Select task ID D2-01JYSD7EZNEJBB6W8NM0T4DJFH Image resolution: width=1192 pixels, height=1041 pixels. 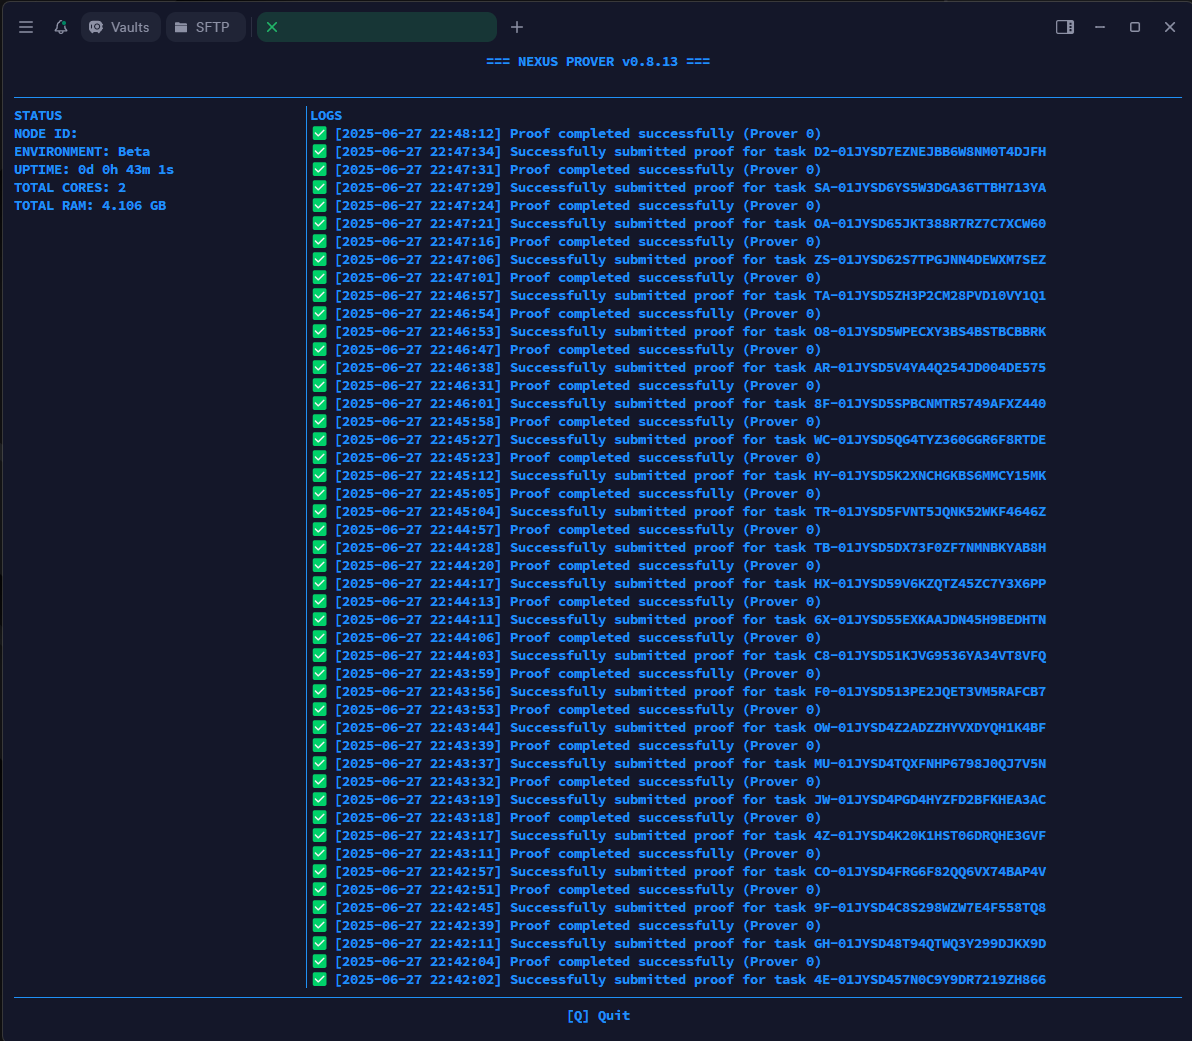pyautogui.click(x=930, y=152)
